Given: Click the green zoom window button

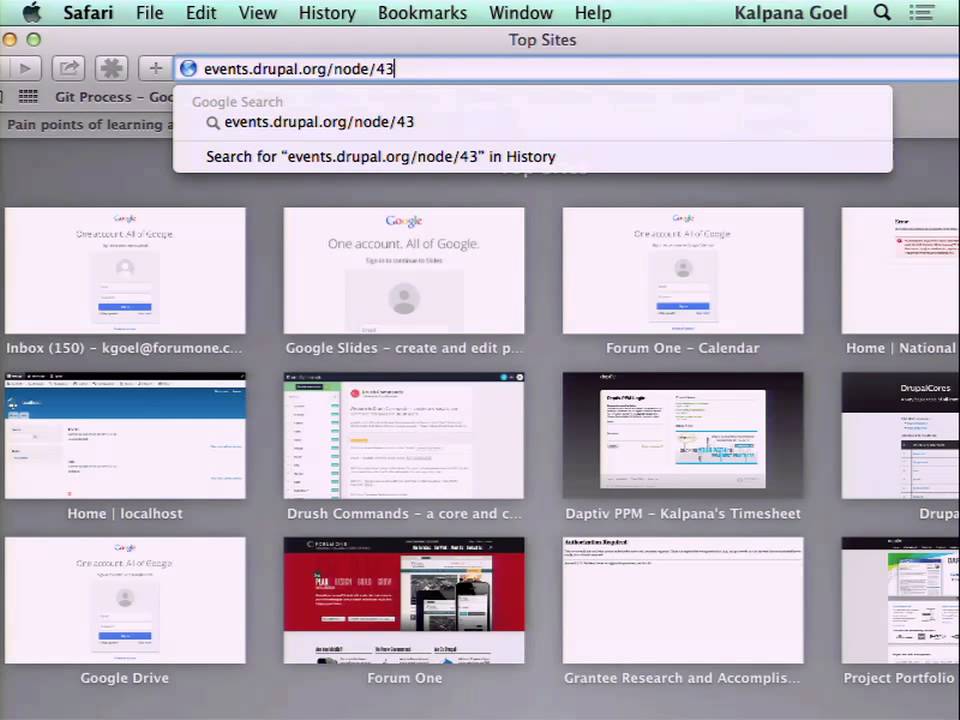Looking at the screenshot, I should click(34, 40).
